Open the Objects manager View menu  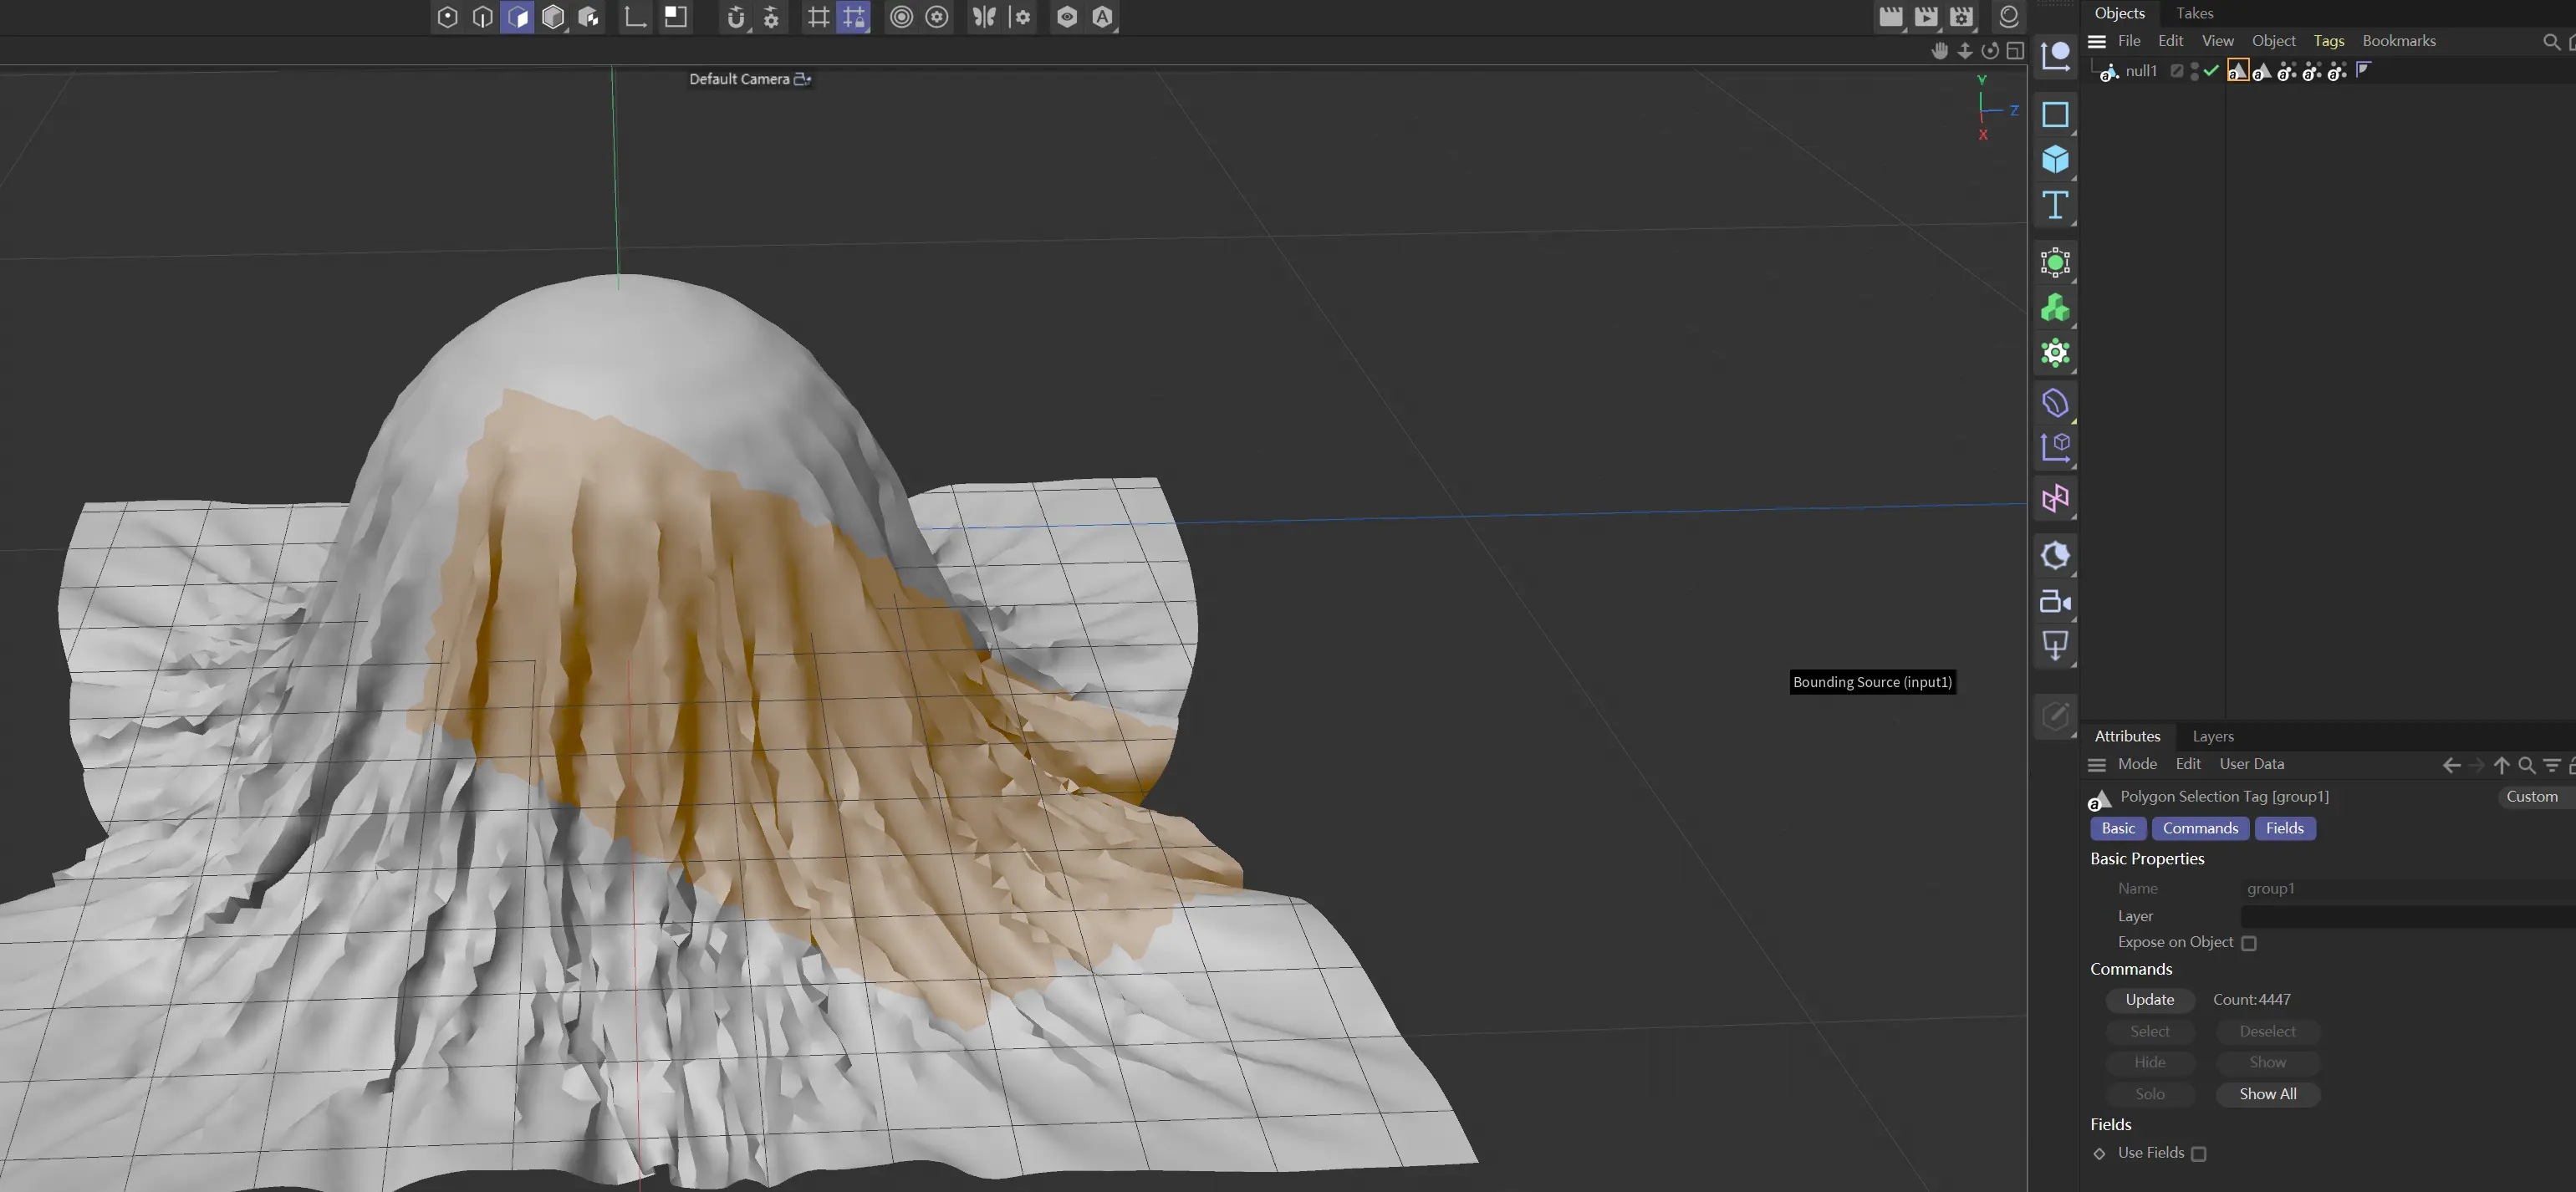(x=2217, y=41)
